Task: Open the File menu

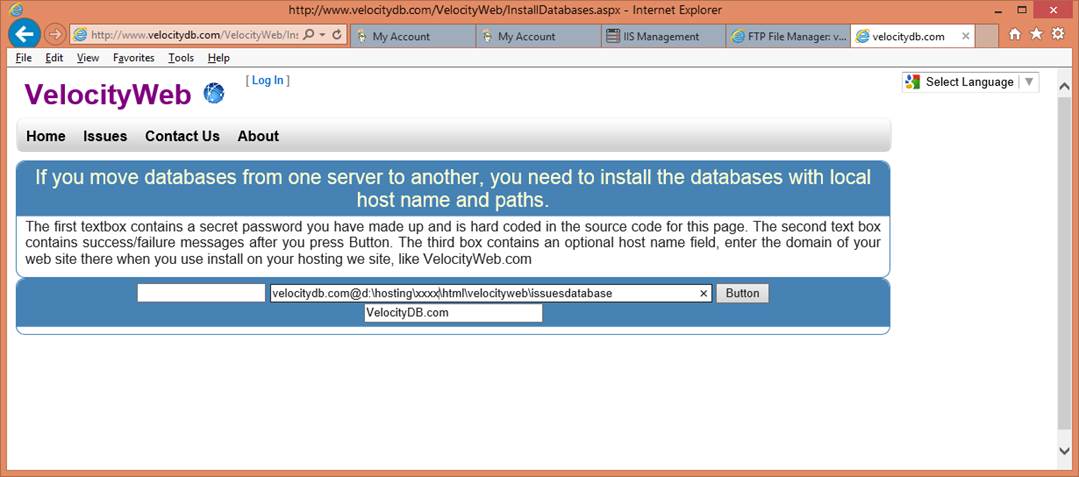Action: pos(23,58)
